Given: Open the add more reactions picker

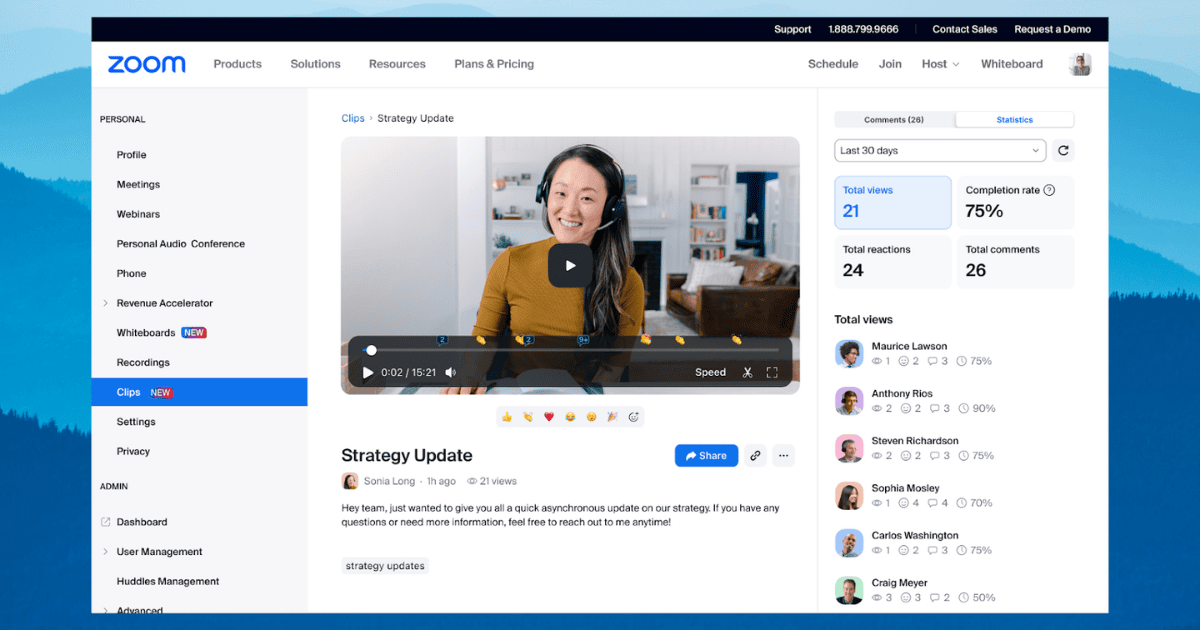Looking at the screenshot, I should coord(633,417).
